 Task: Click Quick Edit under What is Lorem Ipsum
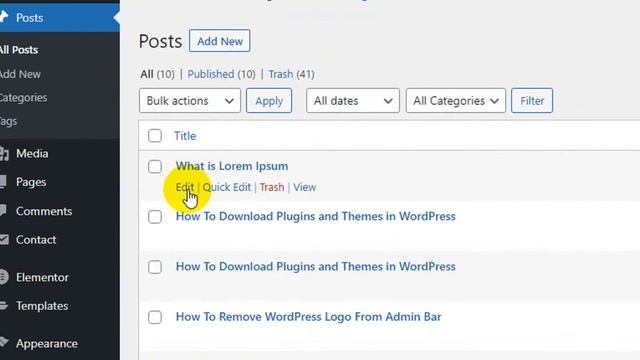(227, 187)
